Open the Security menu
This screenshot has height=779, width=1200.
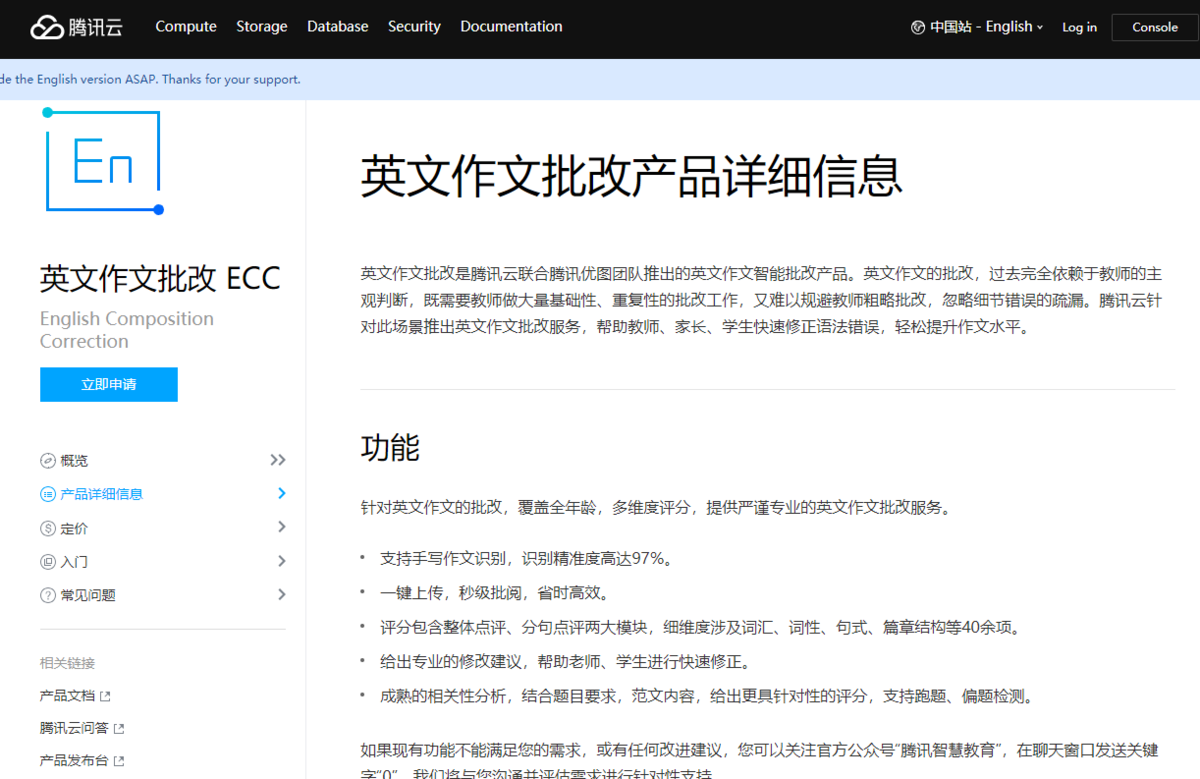coord(414,27)
